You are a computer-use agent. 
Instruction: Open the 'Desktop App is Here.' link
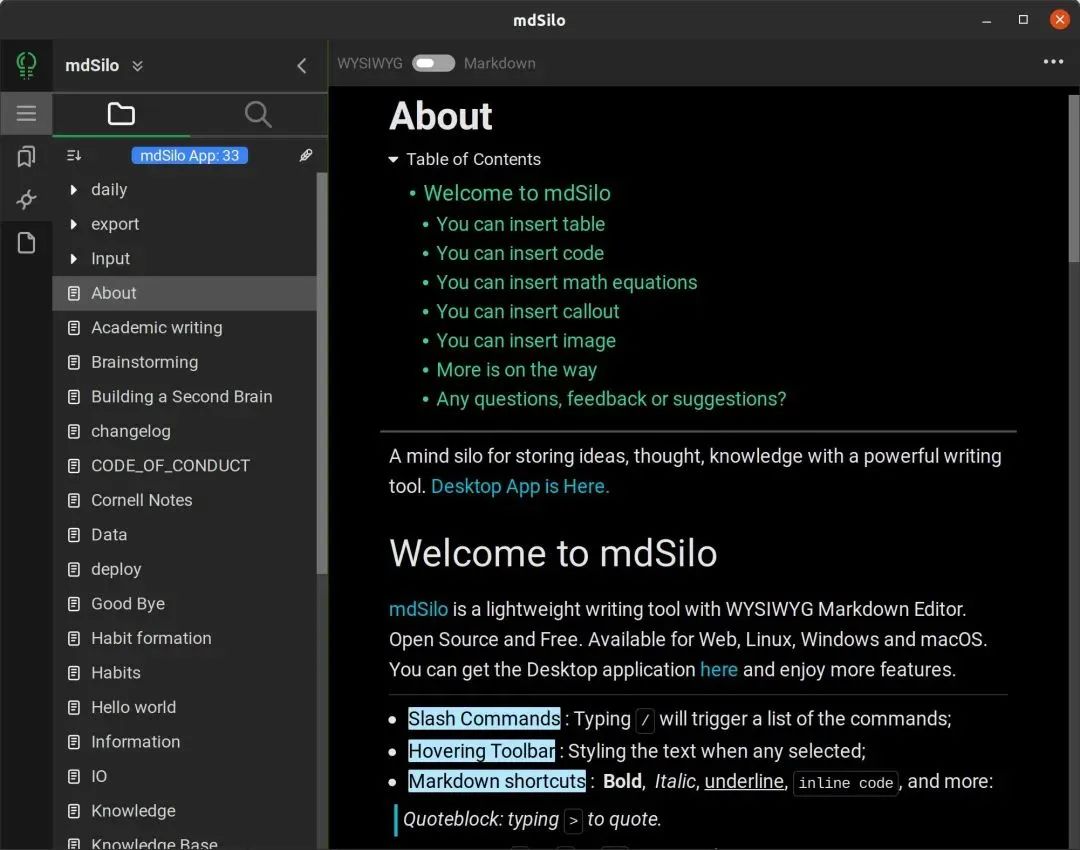520,486
